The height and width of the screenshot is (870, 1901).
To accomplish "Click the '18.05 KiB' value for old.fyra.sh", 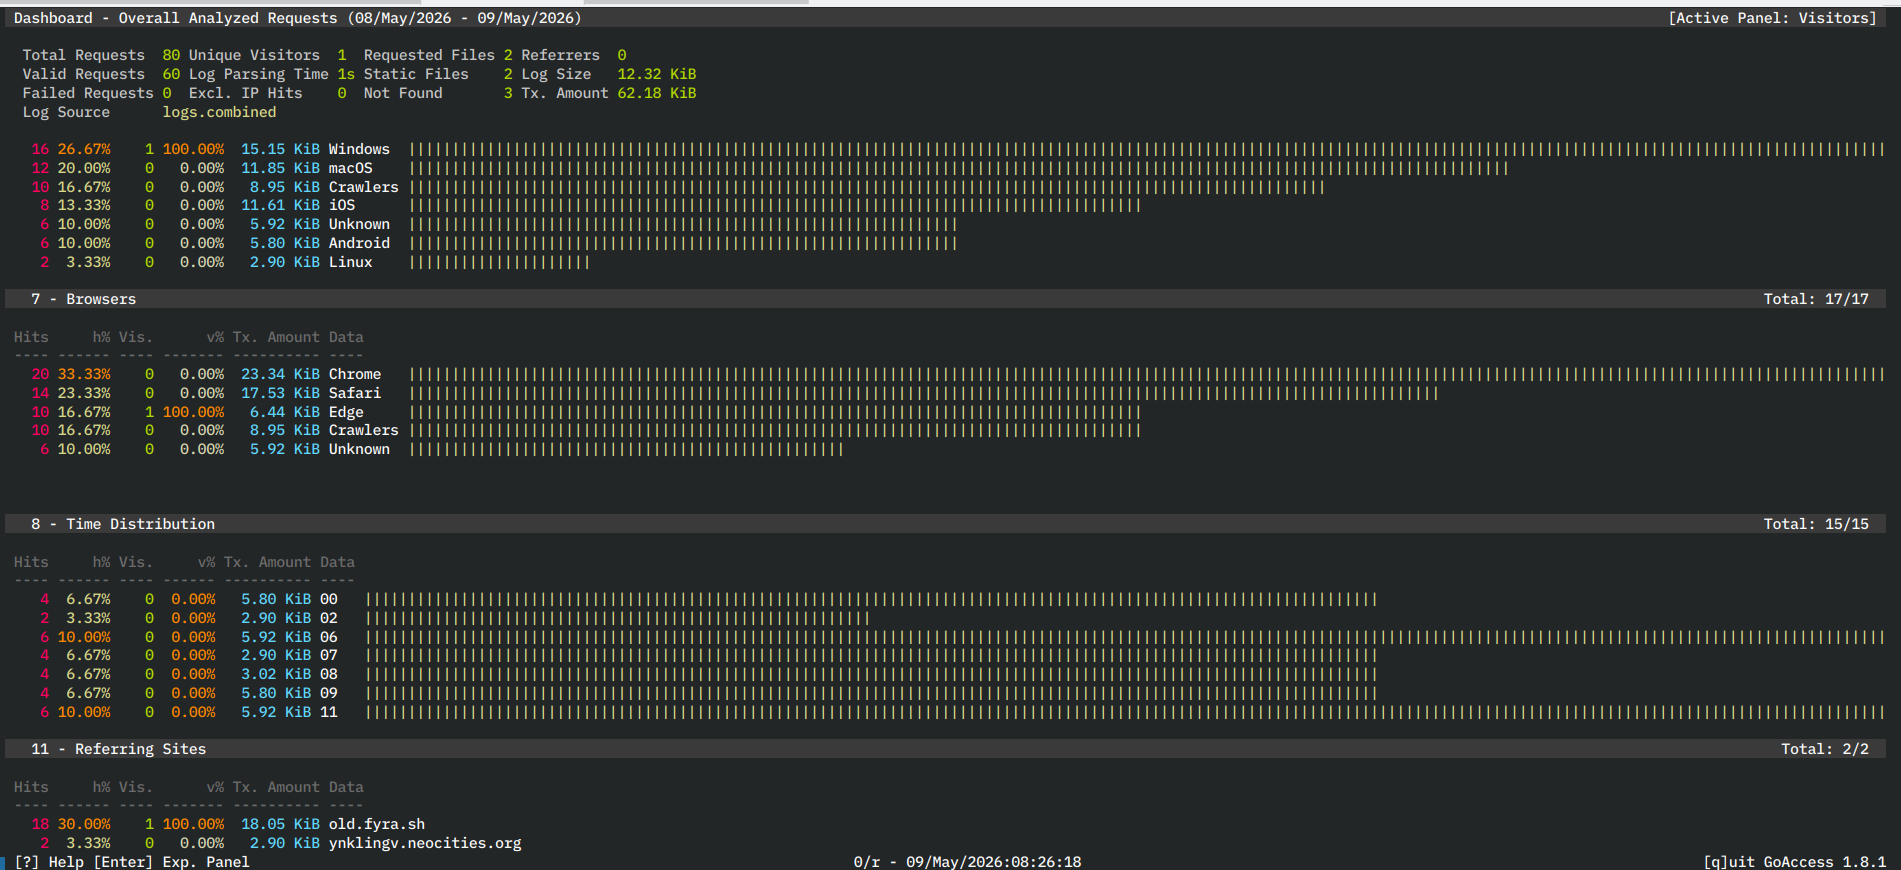I will [281, 824].
